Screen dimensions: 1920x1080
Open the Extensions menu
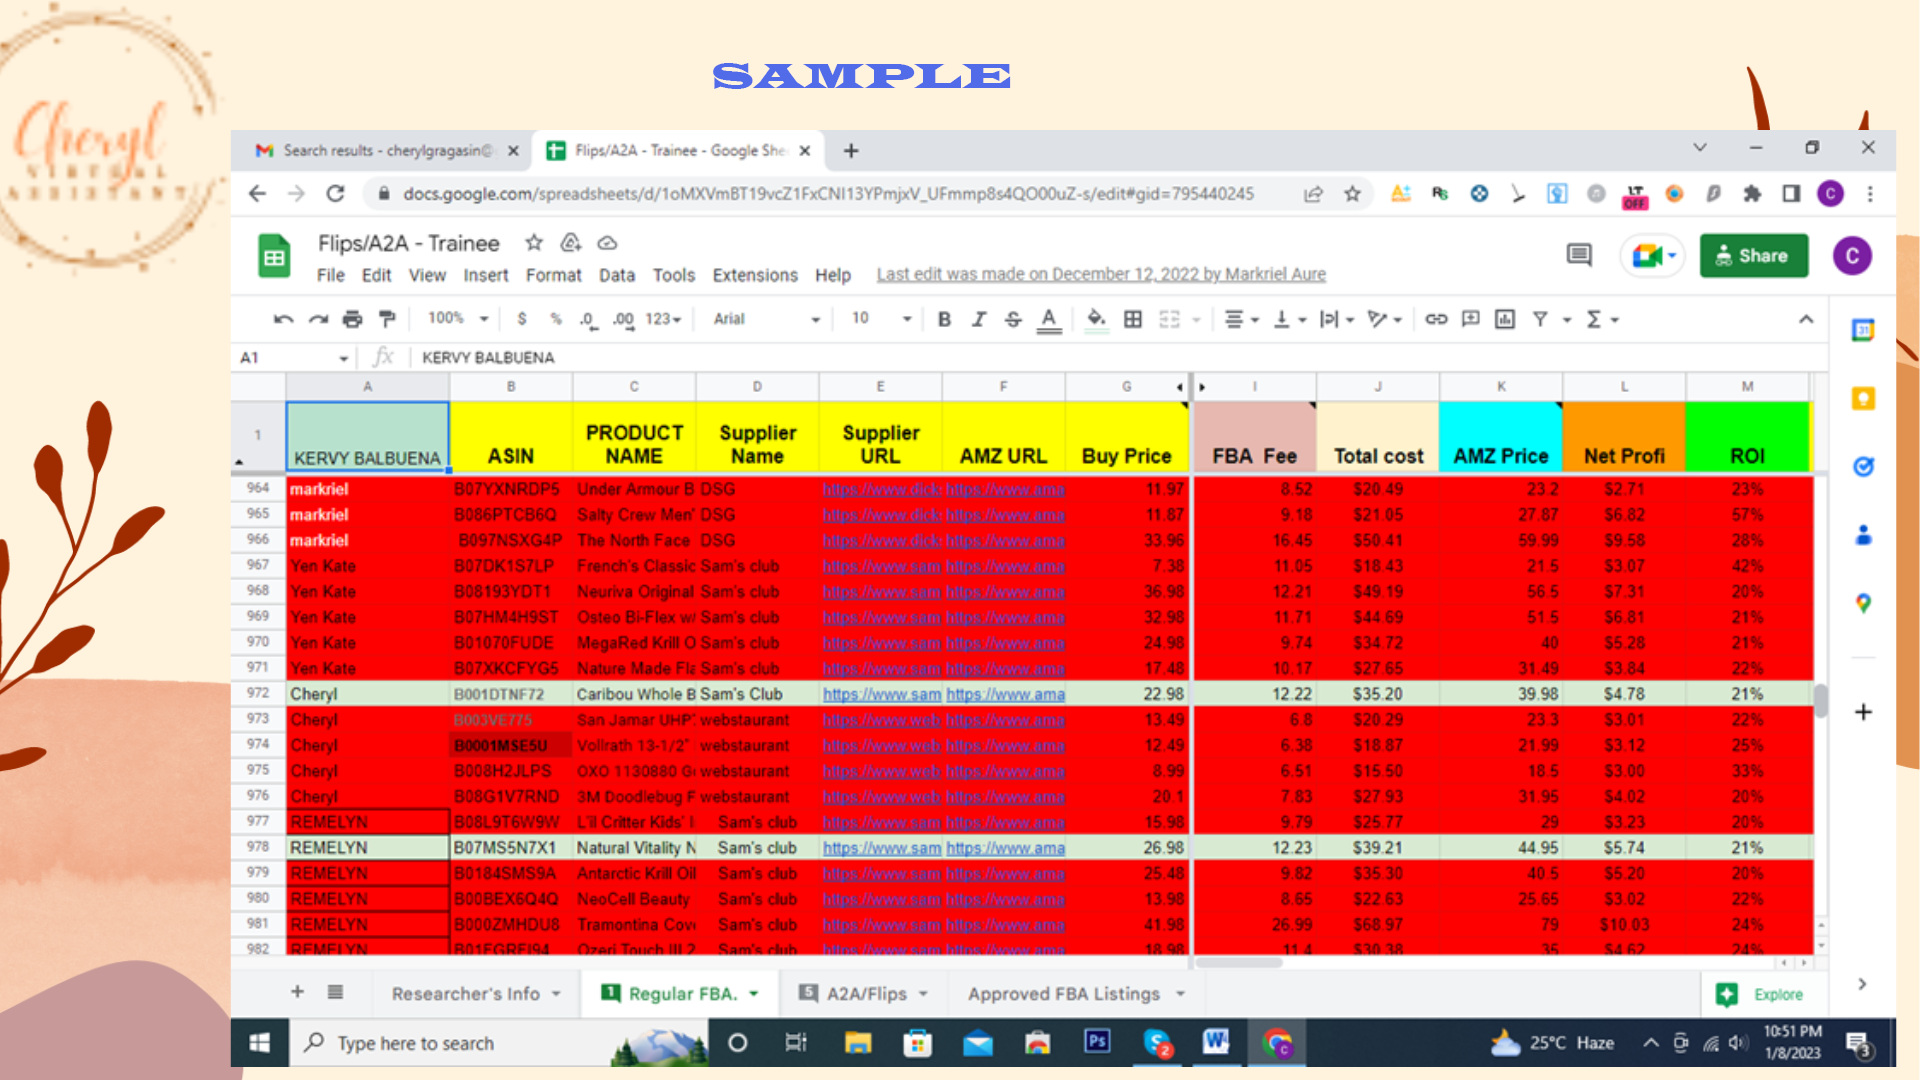[755, 275]
